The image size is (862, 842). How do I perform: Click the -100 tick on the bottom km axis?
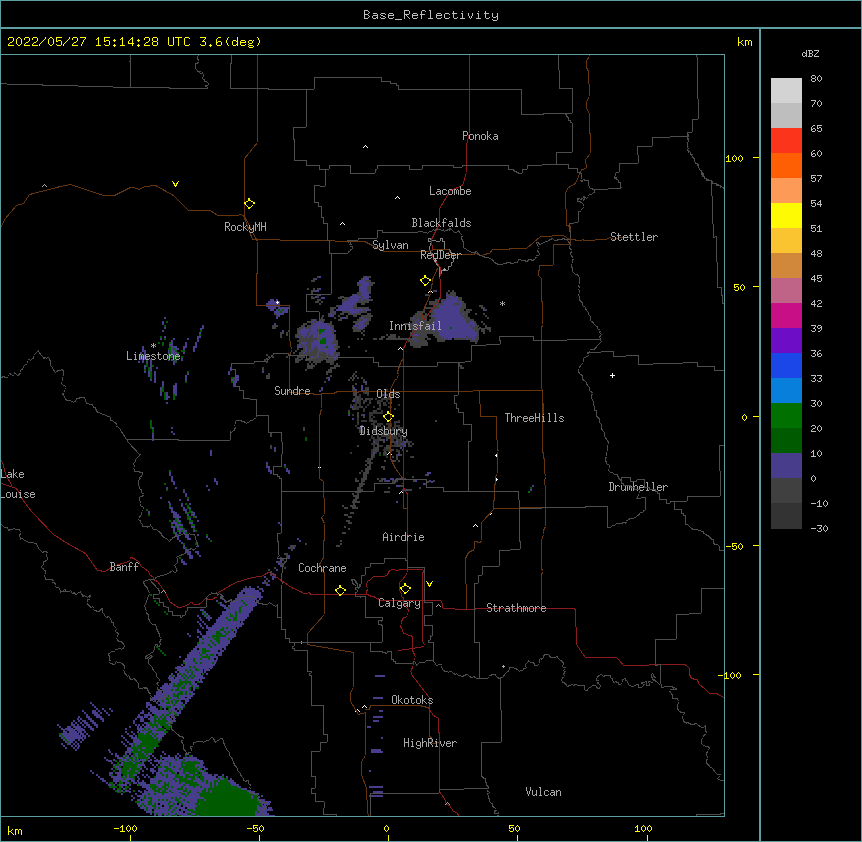coord(125,828)
